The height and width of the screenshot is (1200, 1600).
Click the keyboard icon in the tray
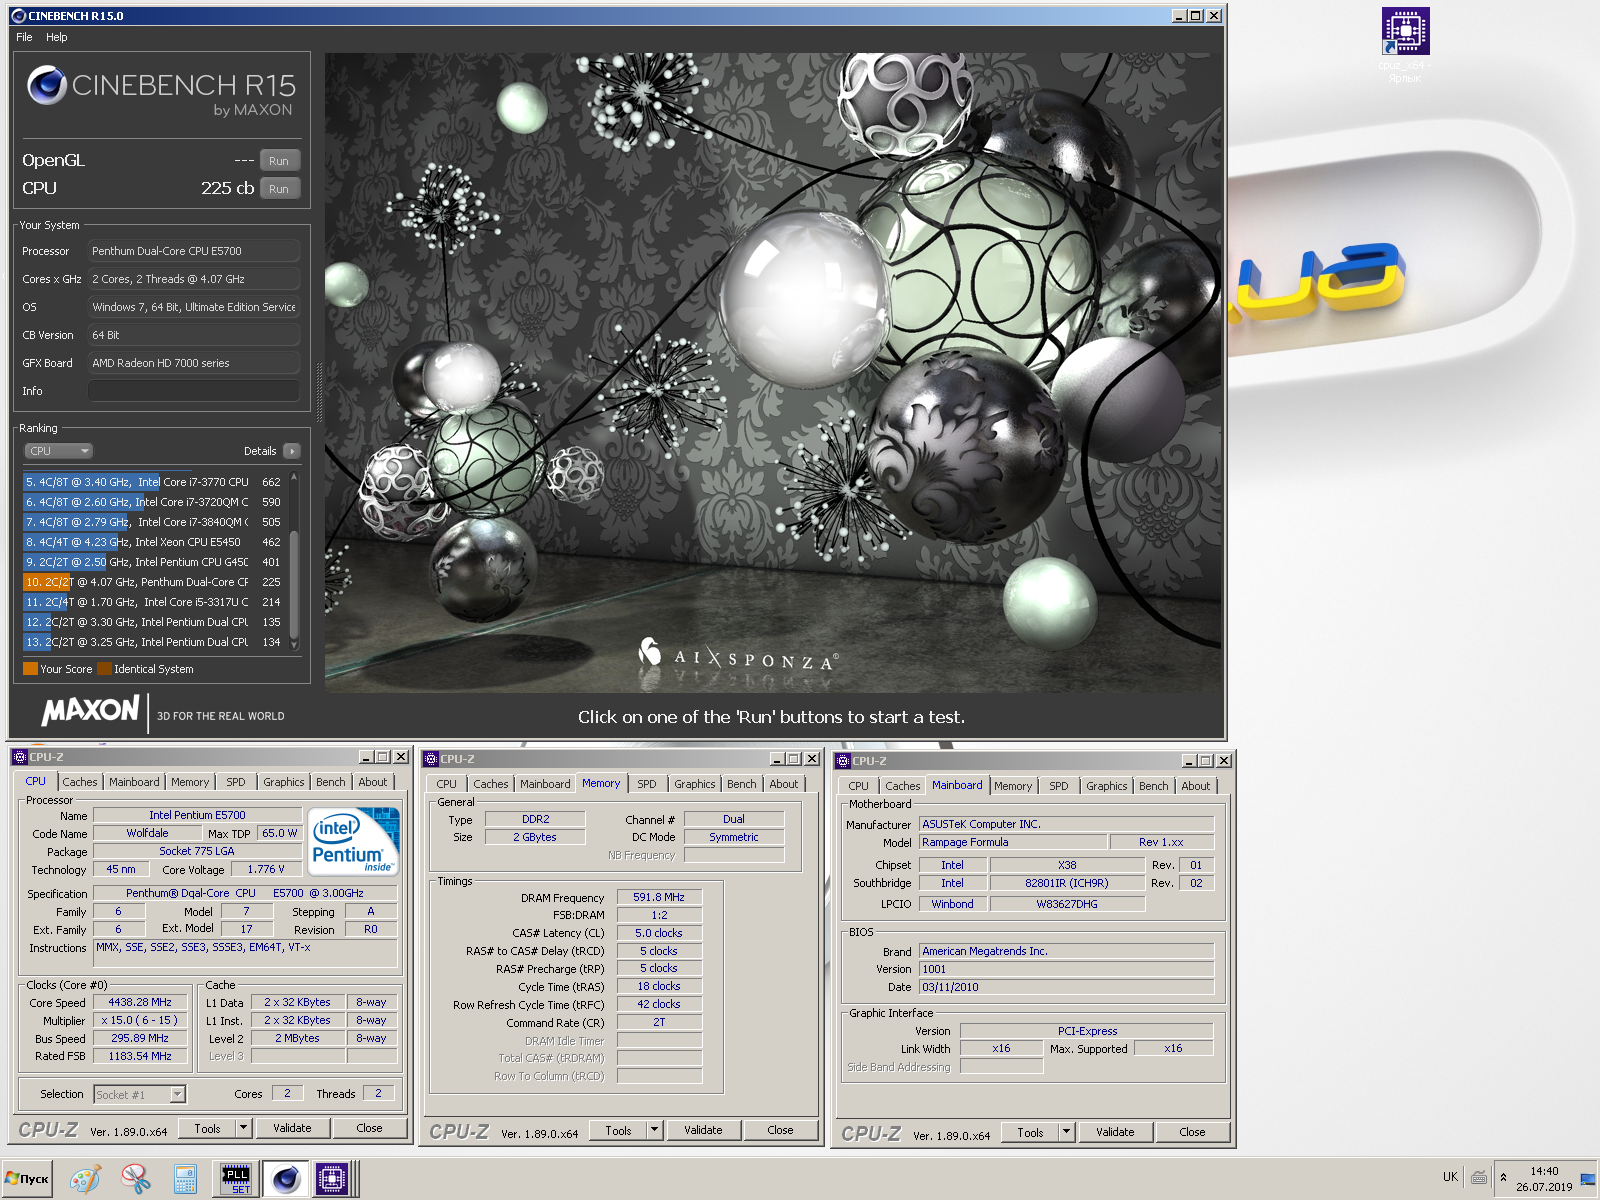(x=1478, y=1178)
